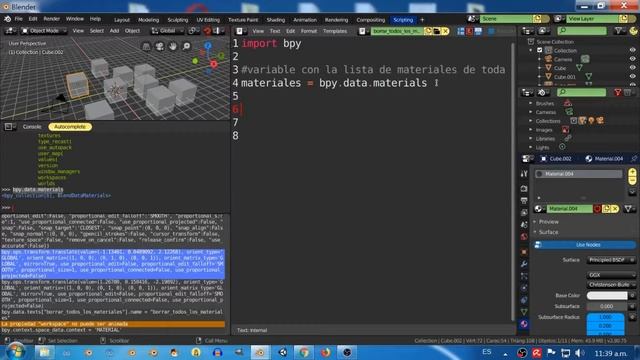Image resolution: width=640 pixels, height=360 pixels.
Task: Toggle the Collection exclude checkbox in outliner
Action: click(x=540, y=50)
